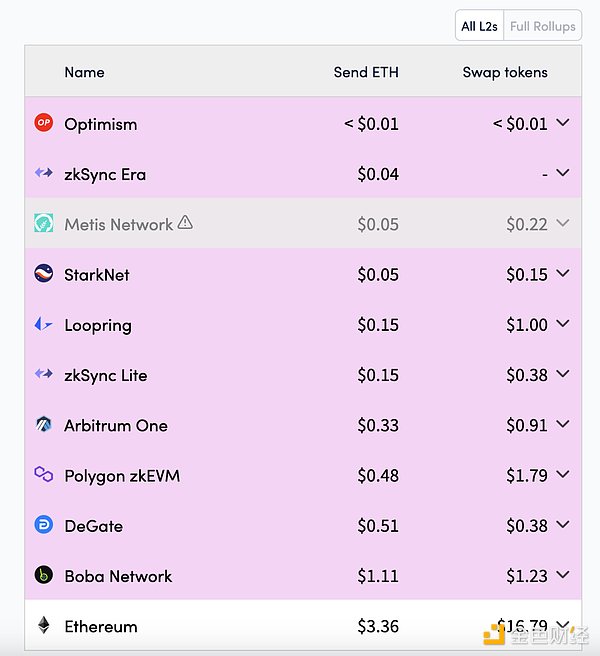600x656 pixels.
Task: Click the Loopring blue logo icon
Action: (x=43, y=324)
